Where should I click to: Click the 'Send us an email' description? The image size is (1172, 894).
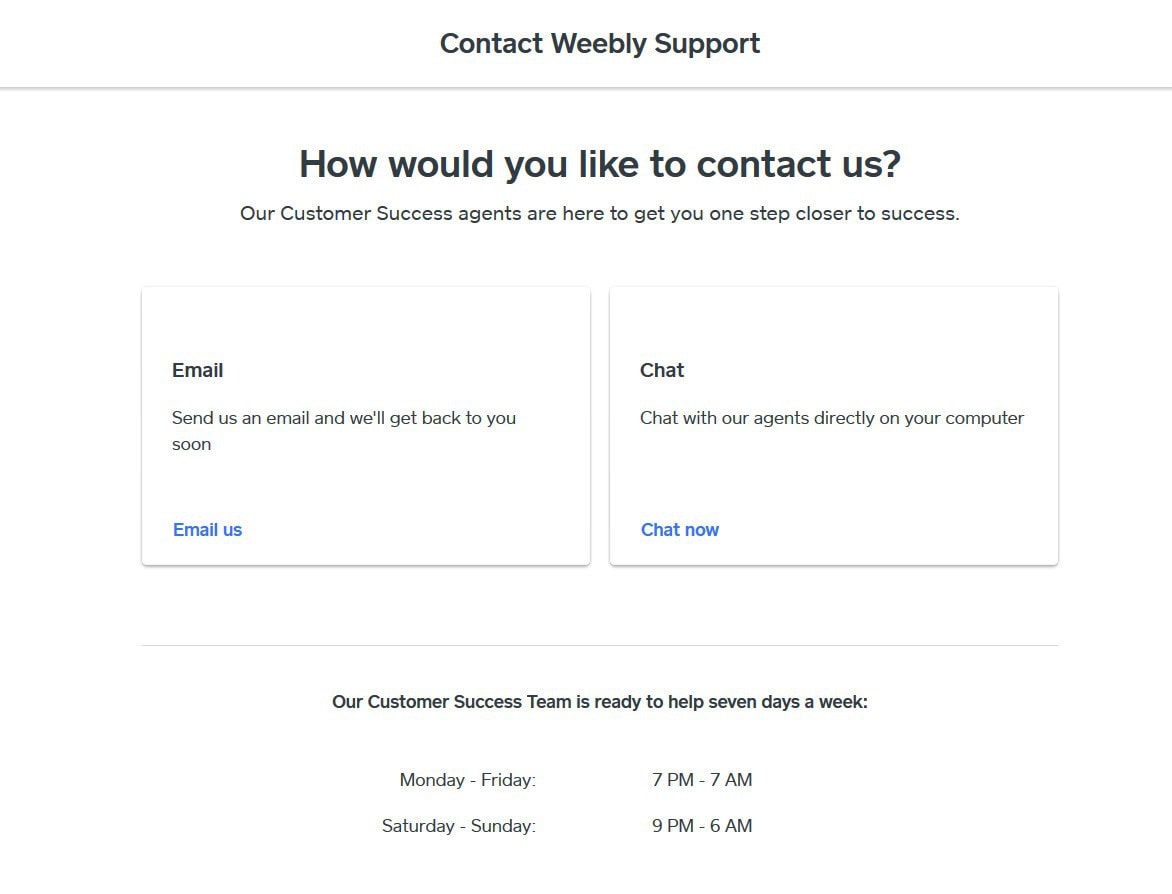(343, 418)
